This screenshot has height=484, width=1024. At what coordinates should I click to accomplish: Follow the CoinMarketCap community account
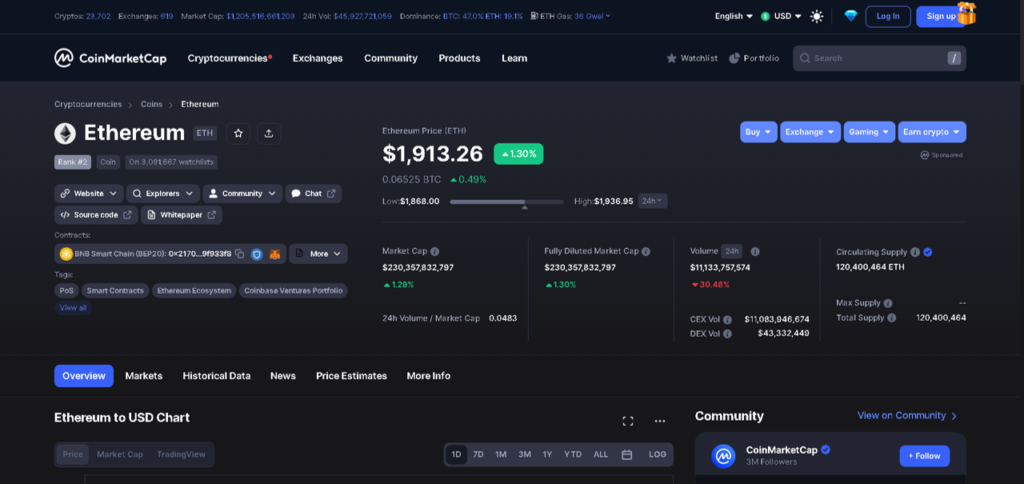924,456
